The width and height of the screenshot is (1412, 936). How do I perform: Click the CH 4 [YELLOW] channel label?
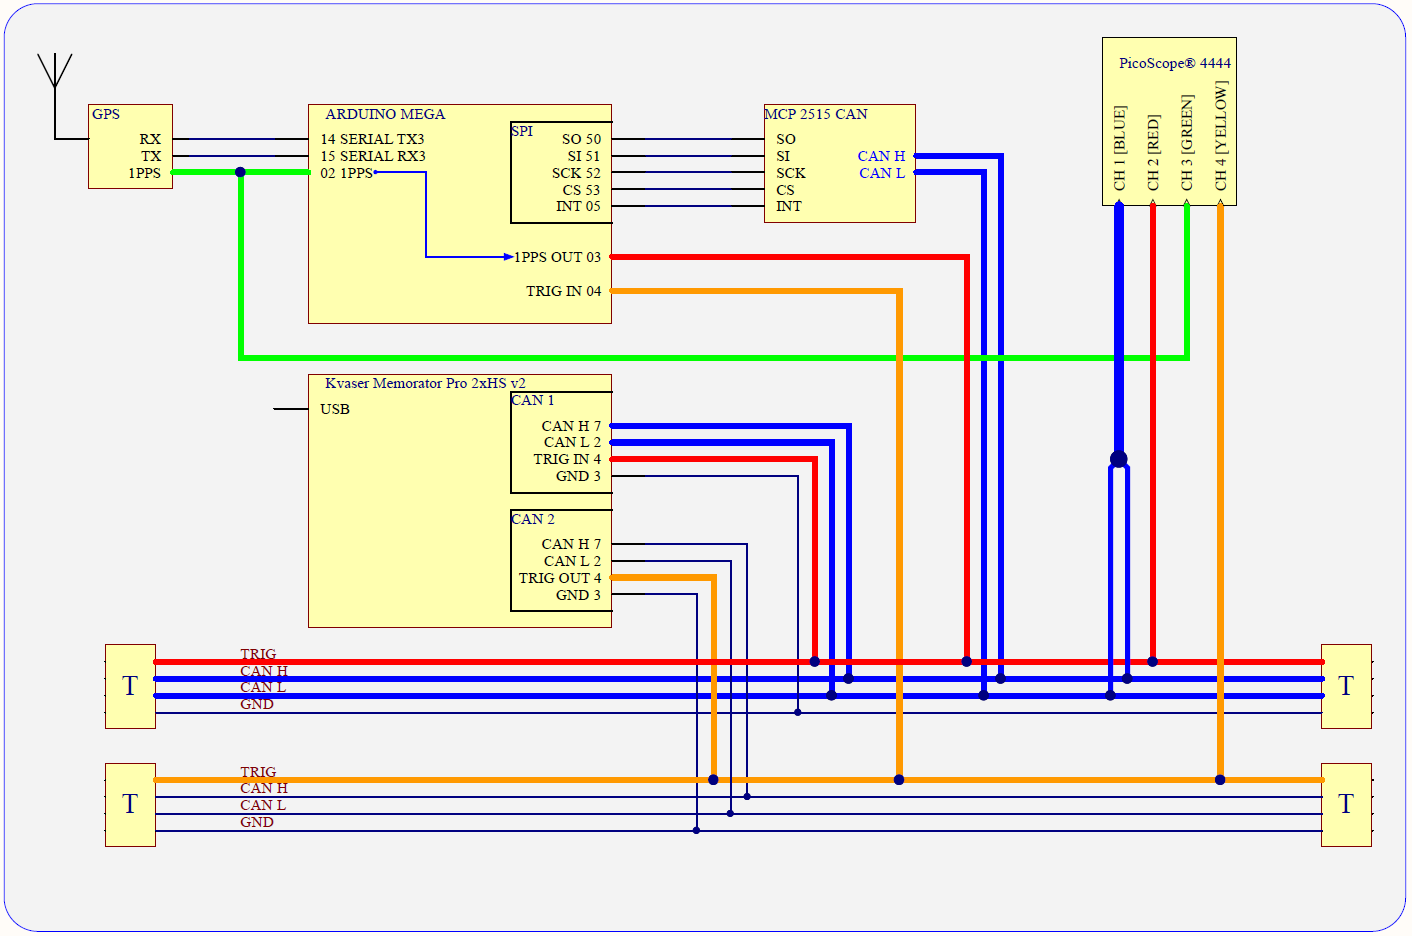[1220, 136]
